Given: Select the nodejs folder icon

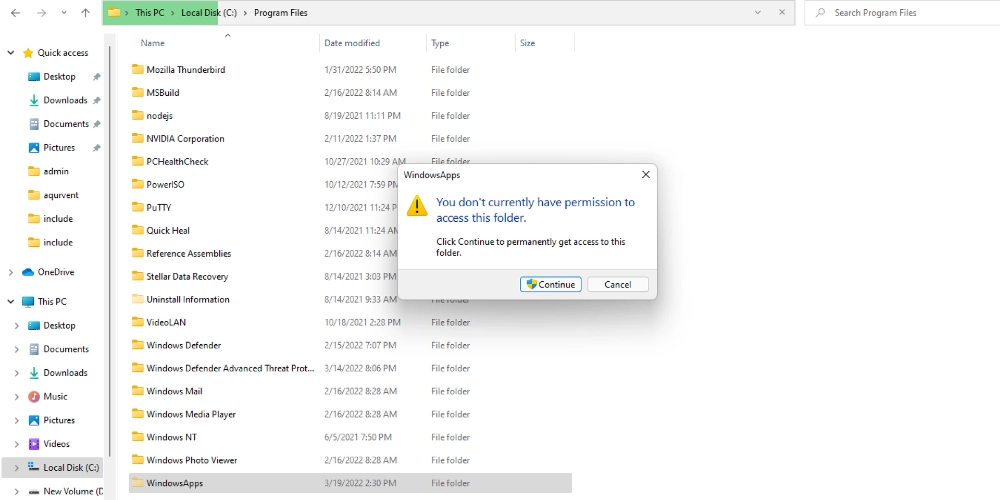Looking at the screenshot, I should click(138, 115).
